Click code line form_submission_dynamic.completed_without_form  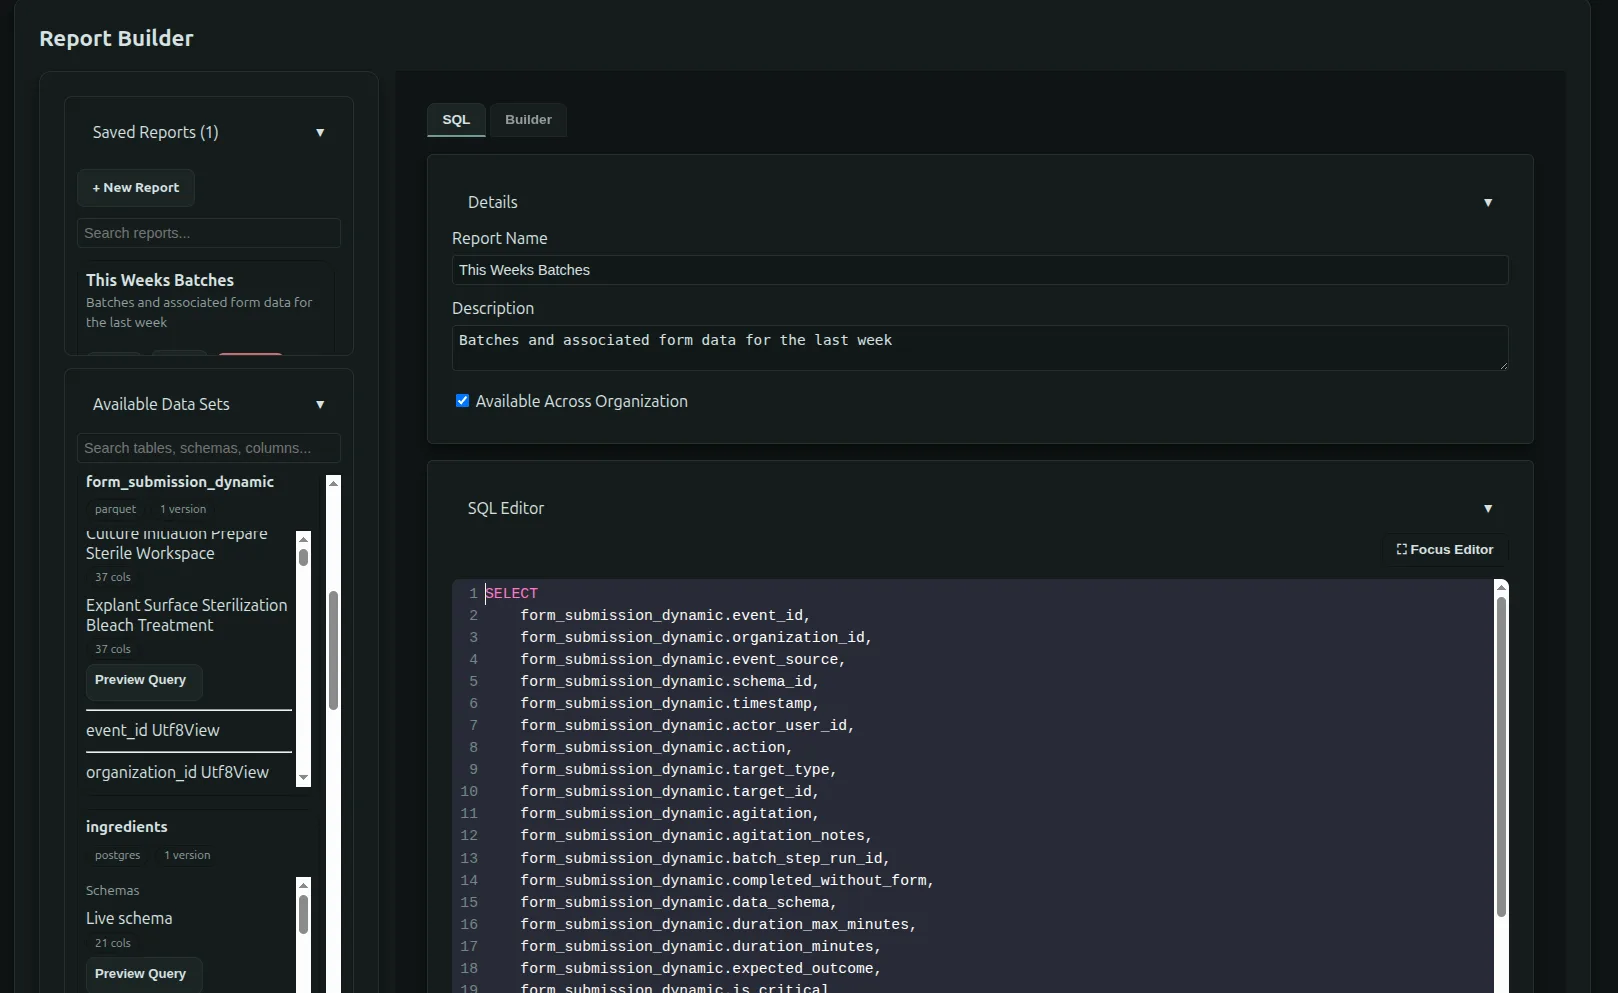click(727, 881)
